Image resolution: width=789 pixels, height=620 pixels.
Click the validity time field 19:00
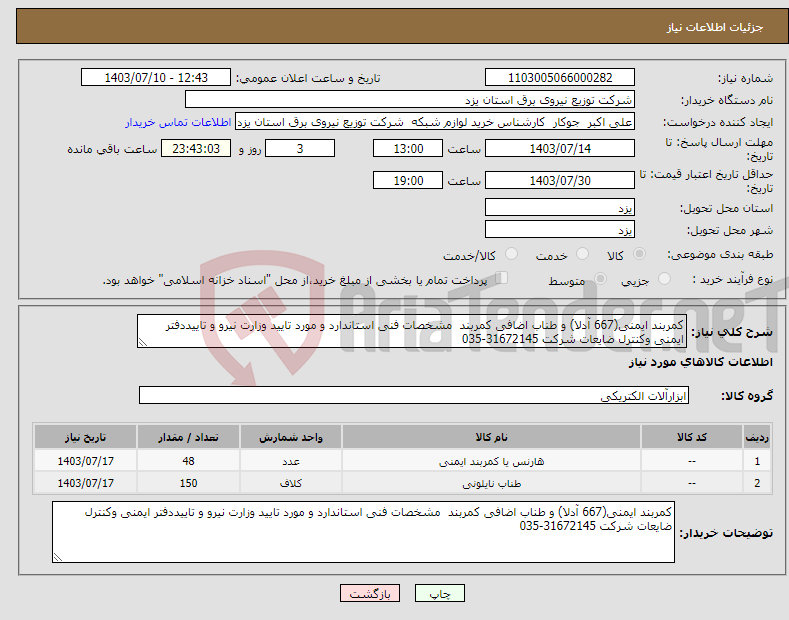pos(408,180)
